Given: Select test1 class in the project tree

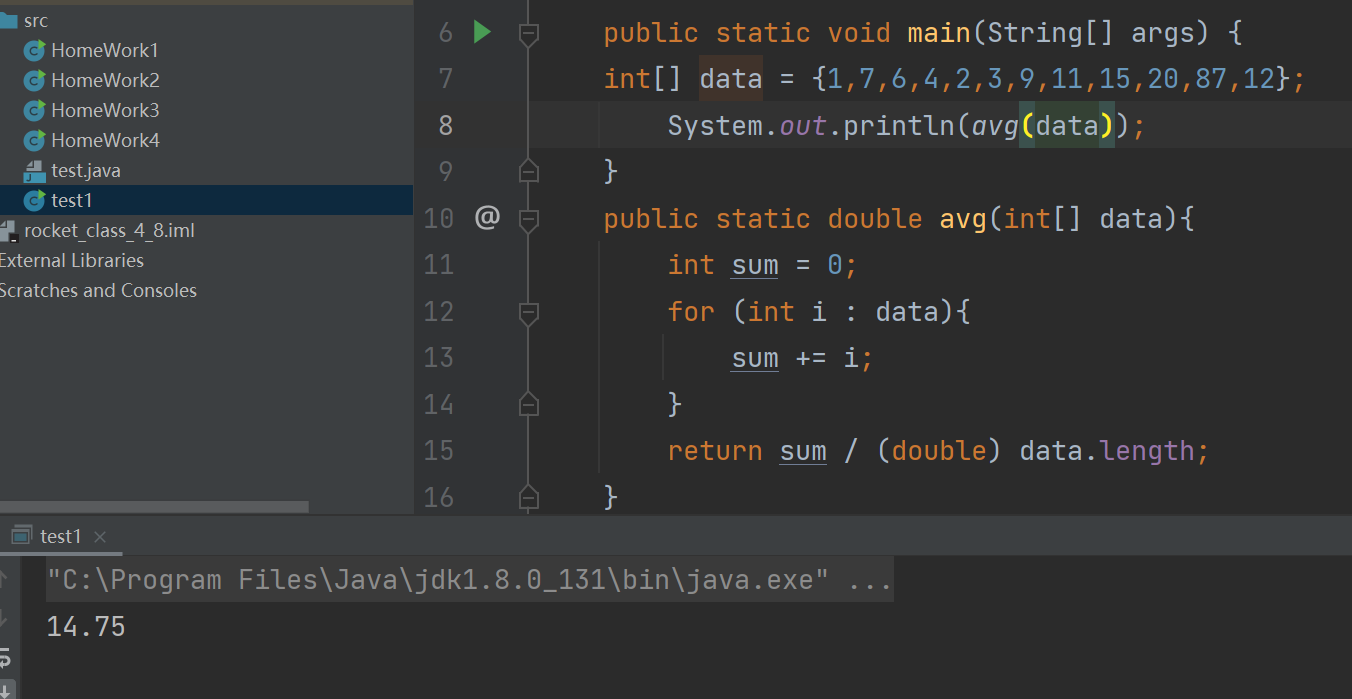Looking at the screenshot, I should [x=72, y=200].
